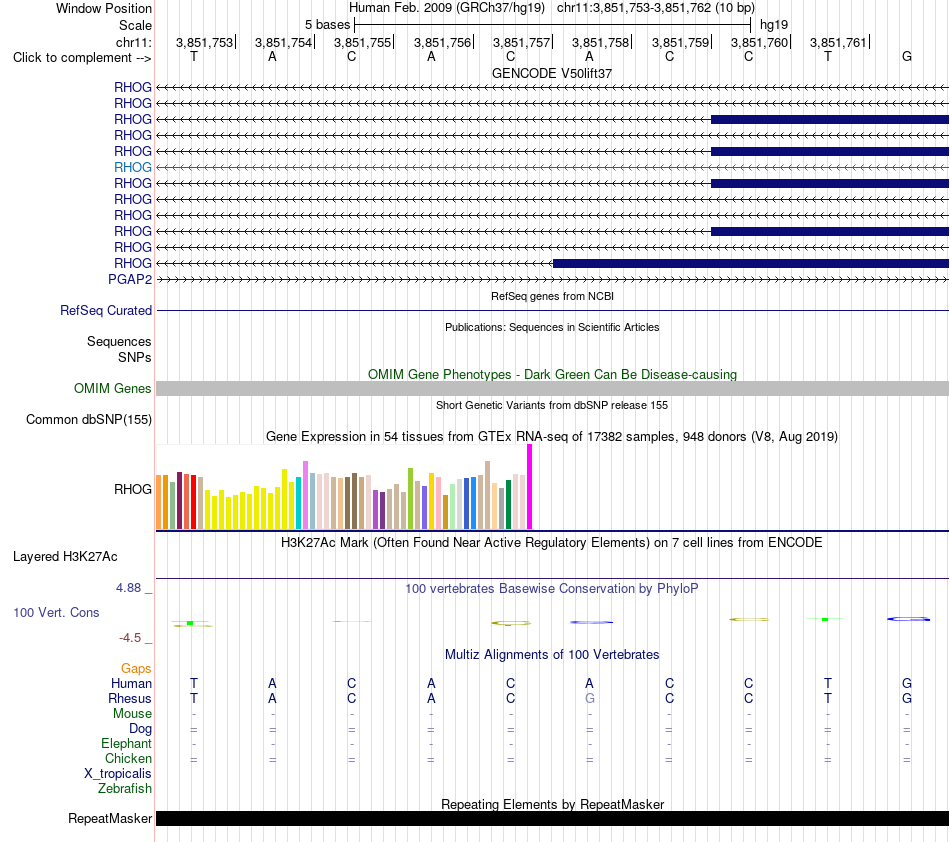Click the gray mismatched G in Rhesus row
The height and width of the screenshot is (842, 950).
(x=590, y=698)
